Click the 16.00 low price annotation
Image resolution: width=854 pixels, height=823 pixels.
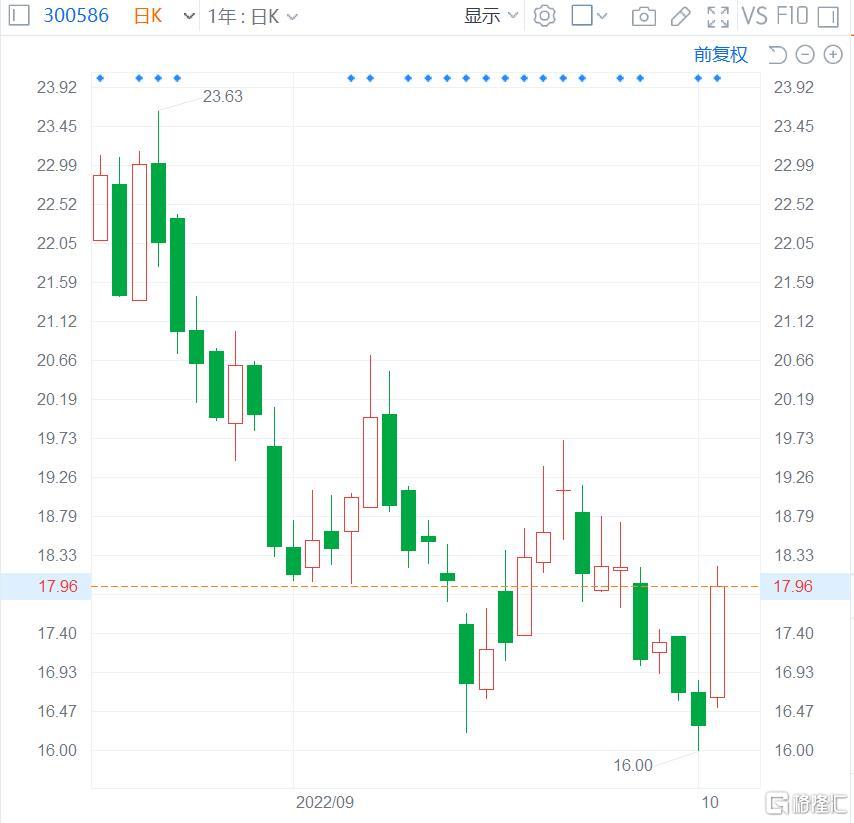(633, 765)
